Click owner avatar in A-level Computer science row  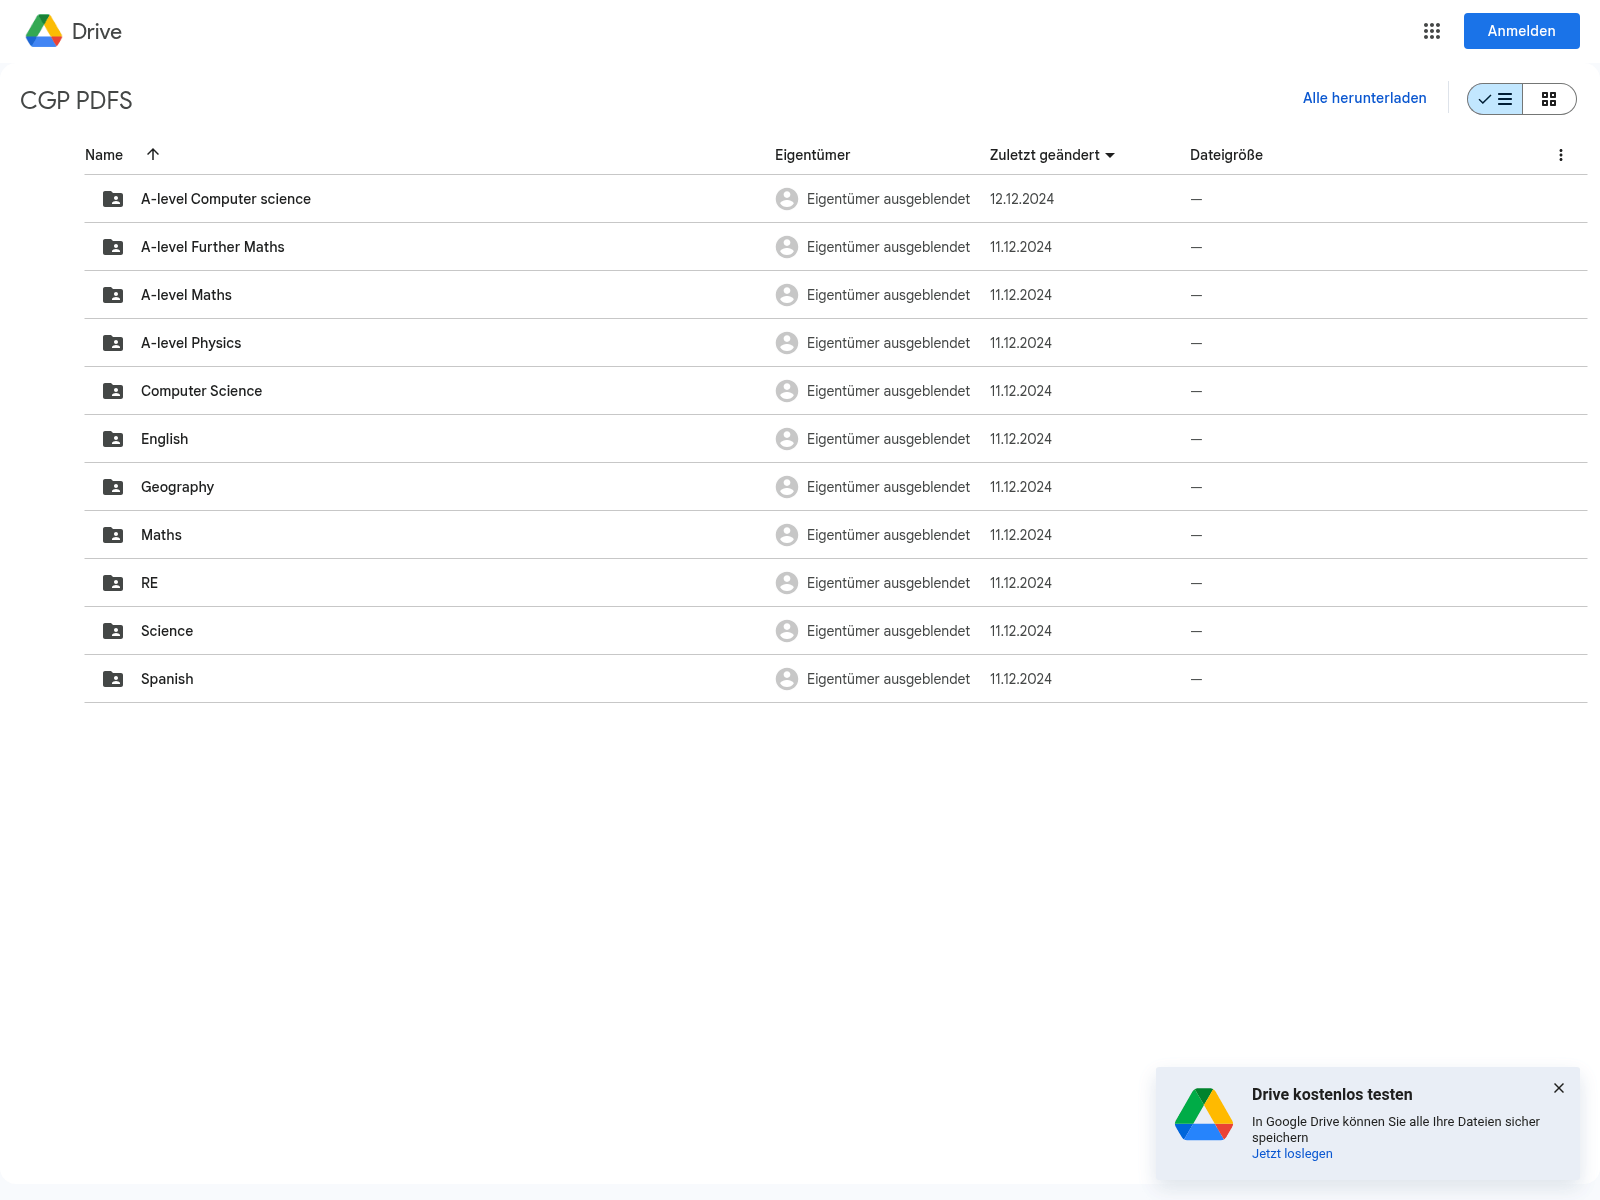pyautogui.click(x=787, y=199)
